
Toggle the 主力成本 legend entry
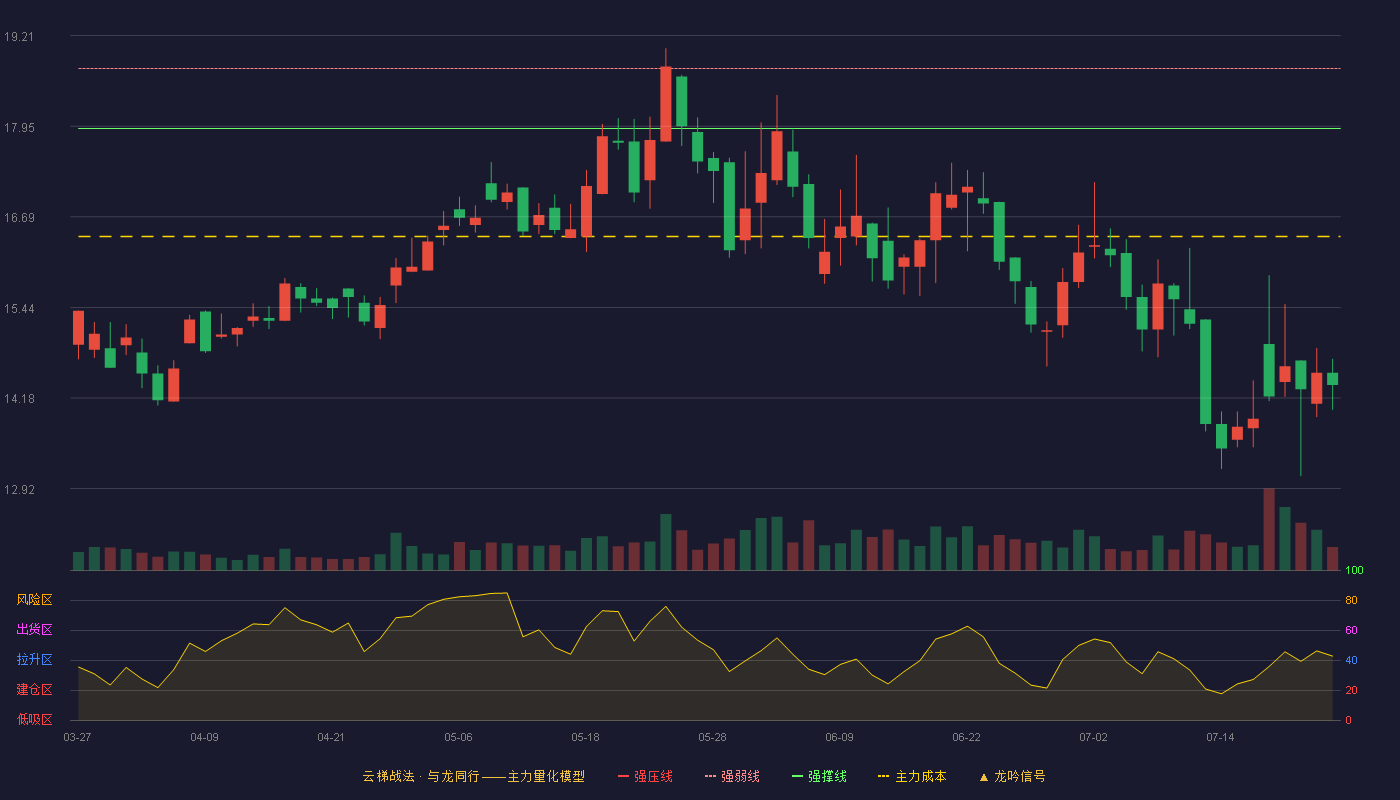[911, 776]
